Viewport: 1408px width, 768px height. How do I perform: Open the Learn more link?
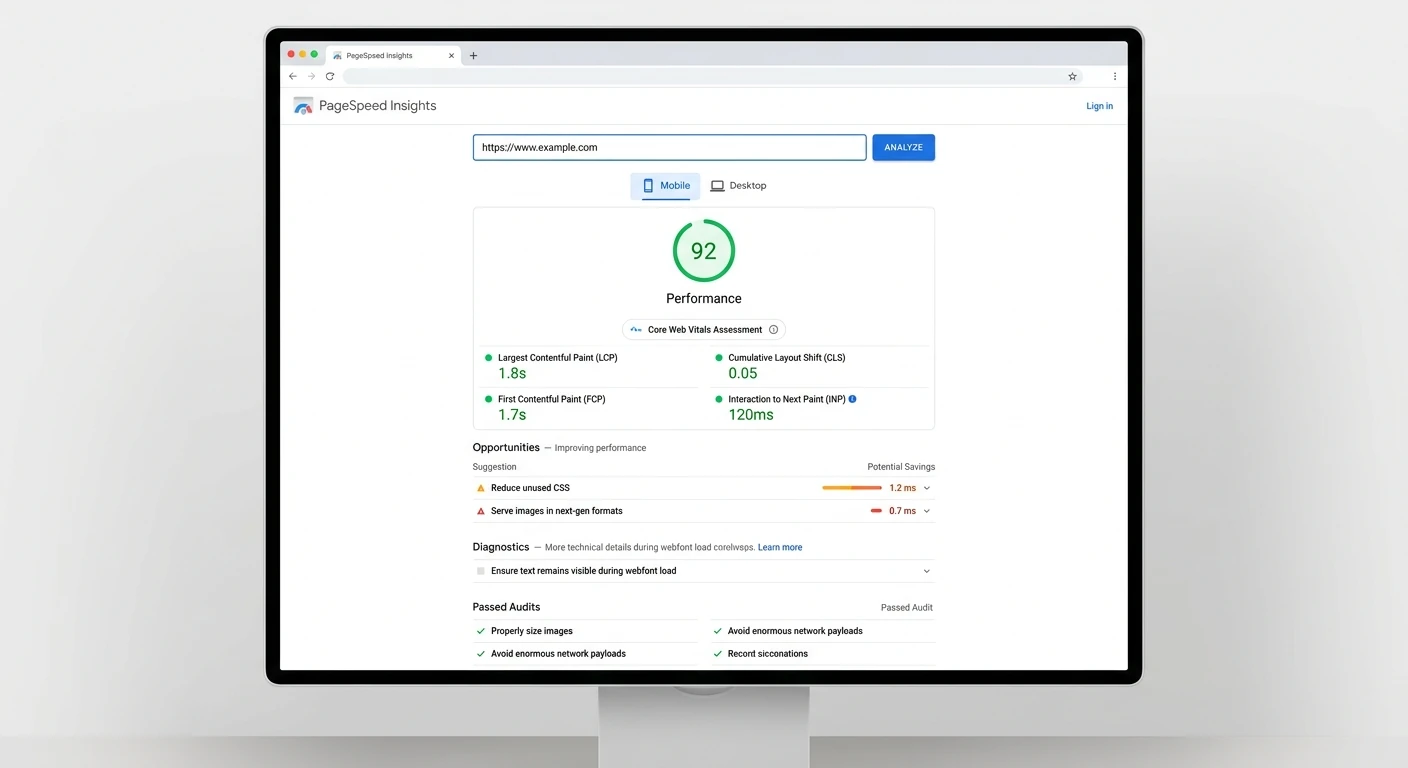click(780, 548)
